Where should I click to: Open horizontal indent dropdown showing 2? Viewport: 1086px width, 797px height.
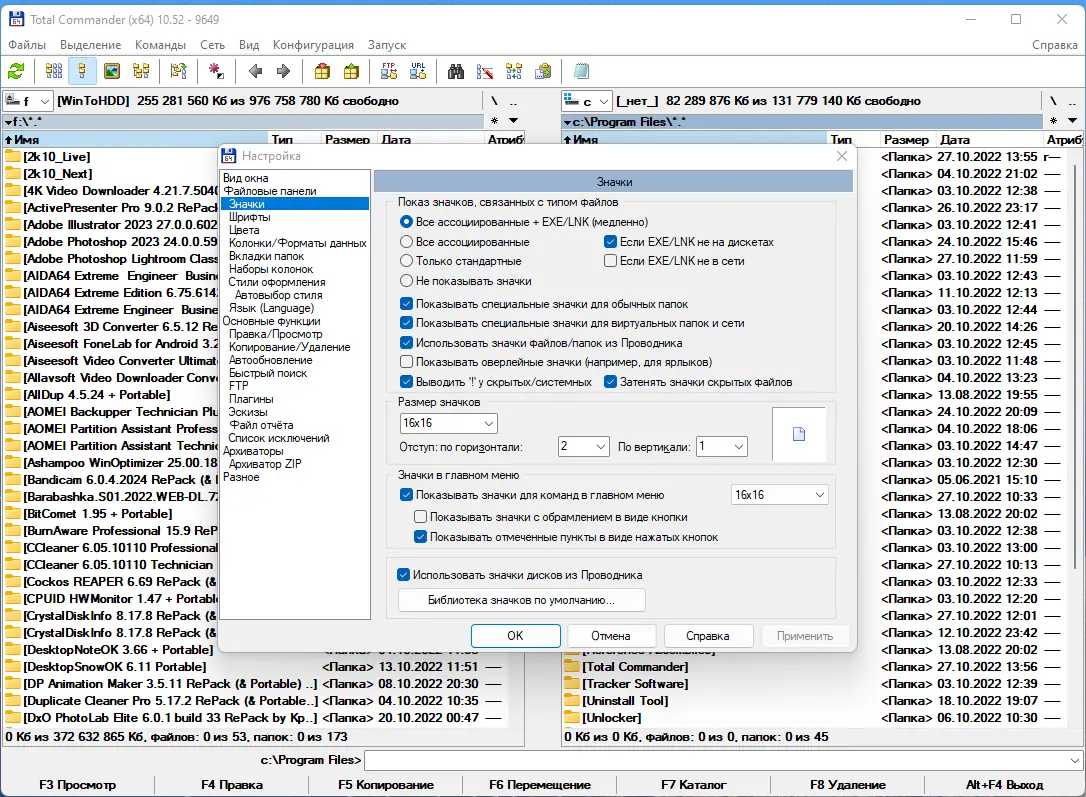(584, 447)
